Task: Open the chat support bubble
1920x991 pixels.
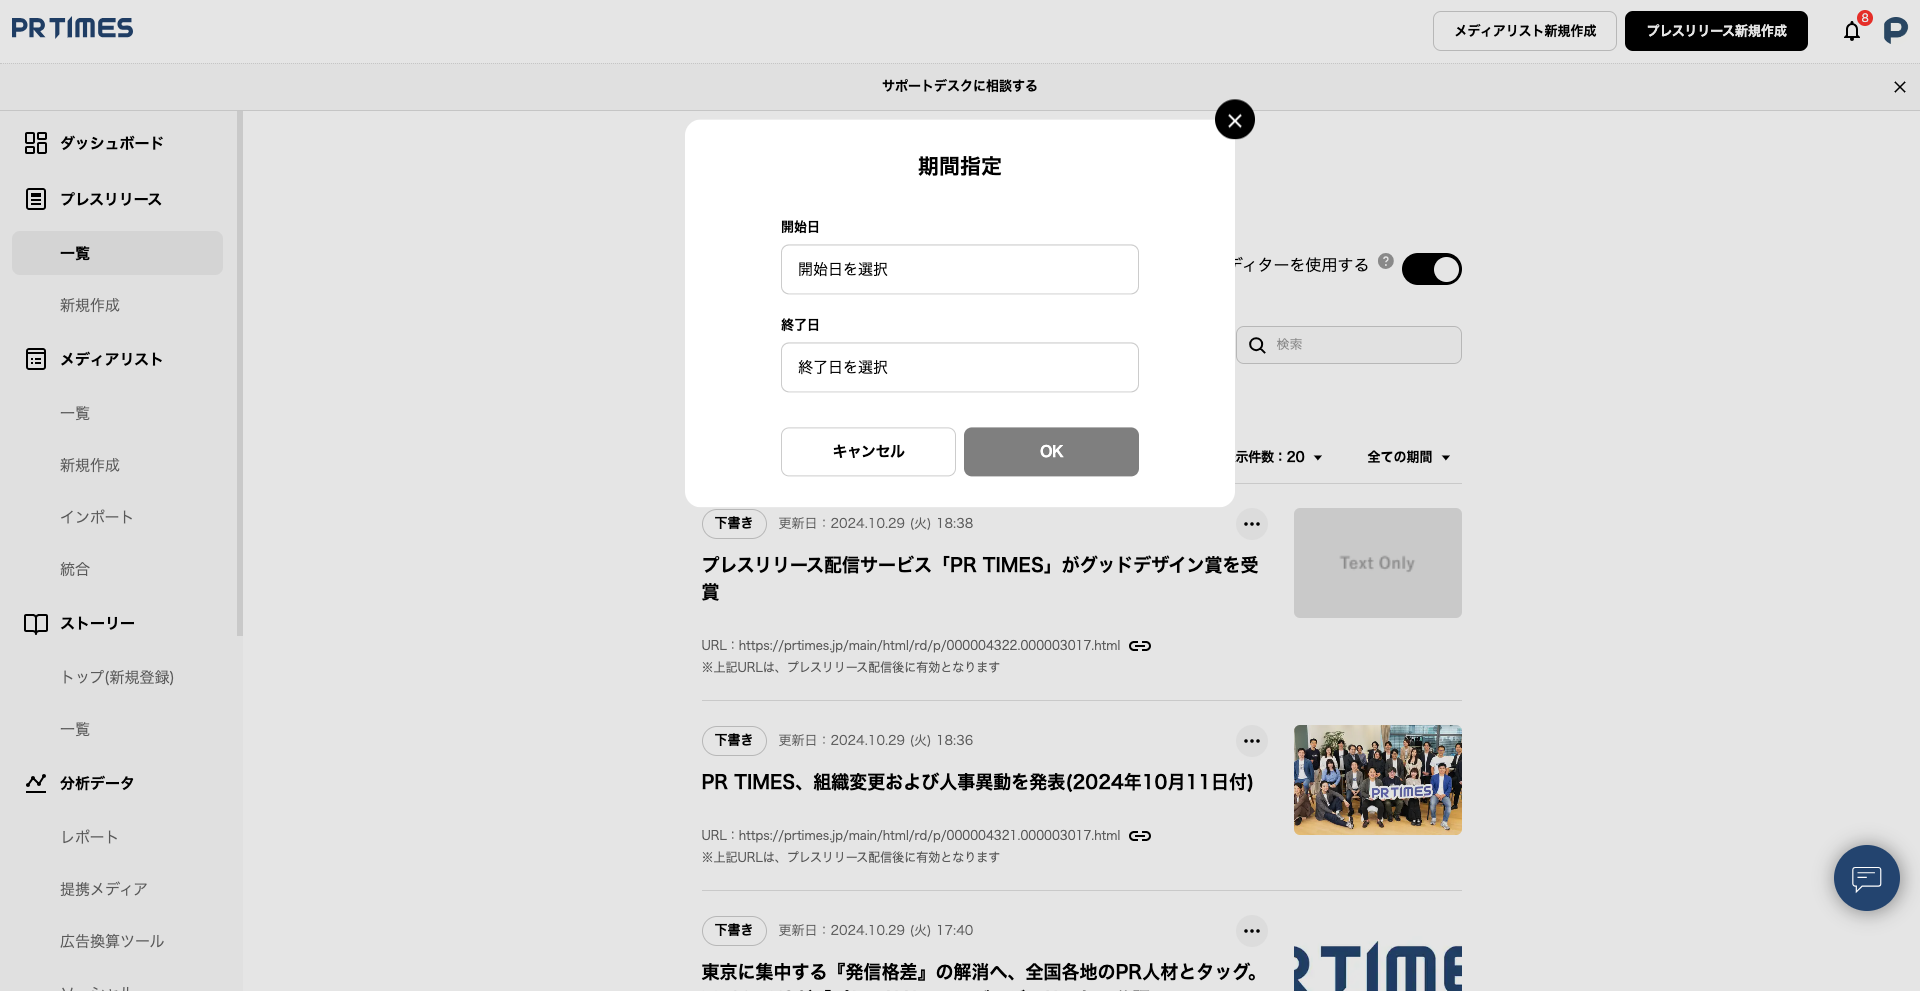Action: click(x=1866, y=878)
